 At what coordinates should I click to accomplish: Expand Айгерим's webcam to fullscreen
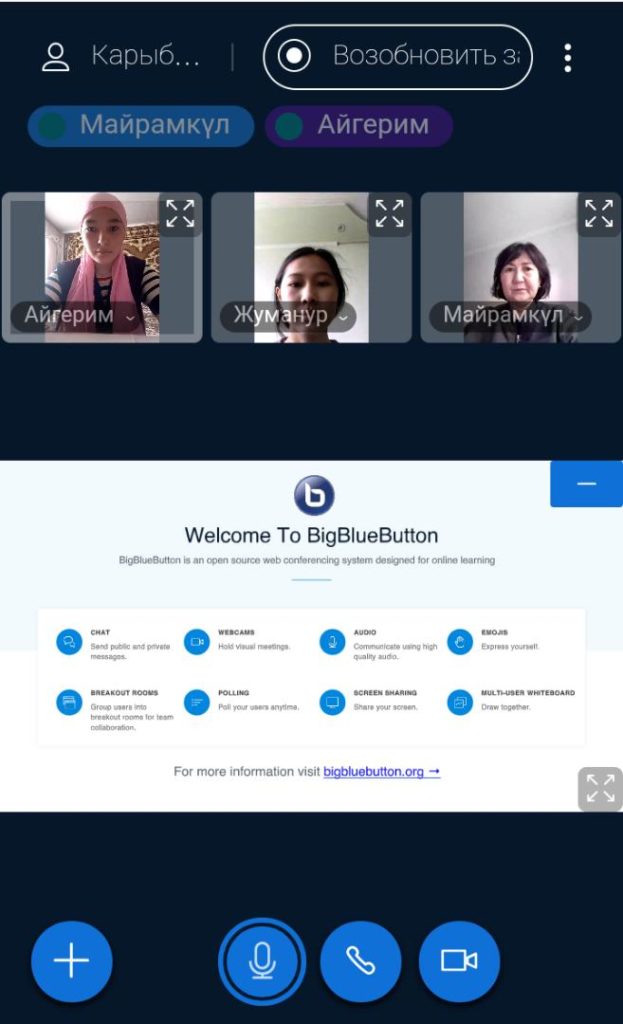(180, 214)
